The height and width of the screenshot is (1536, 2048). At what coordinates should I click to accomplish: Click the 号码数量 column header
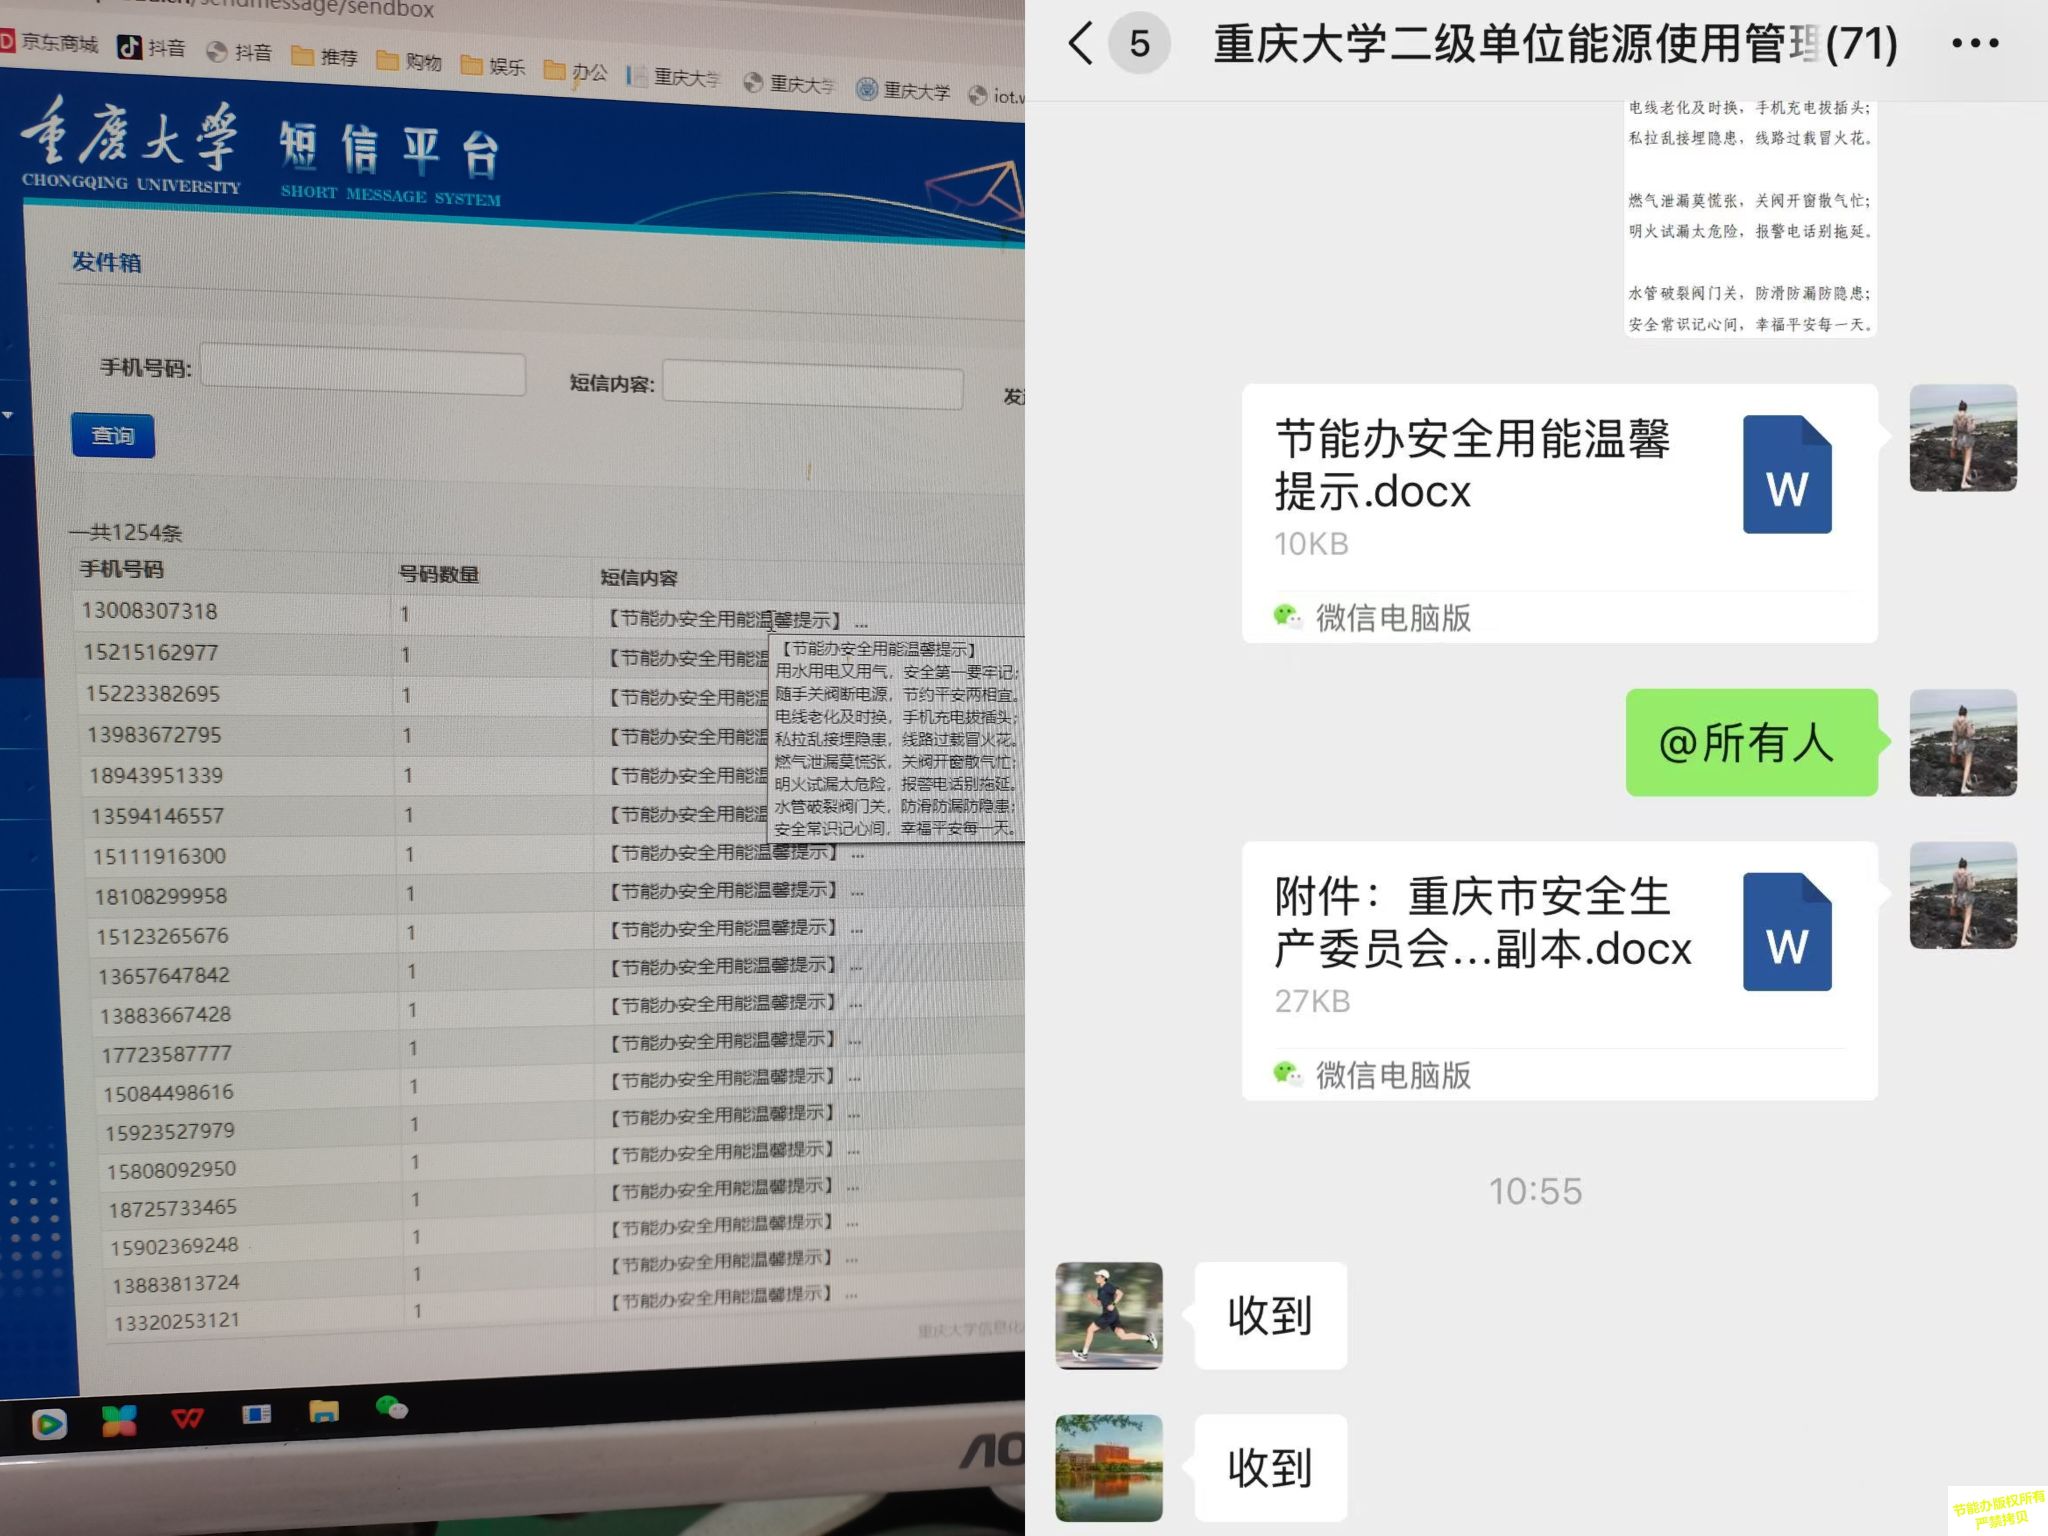tap(438, 574)
